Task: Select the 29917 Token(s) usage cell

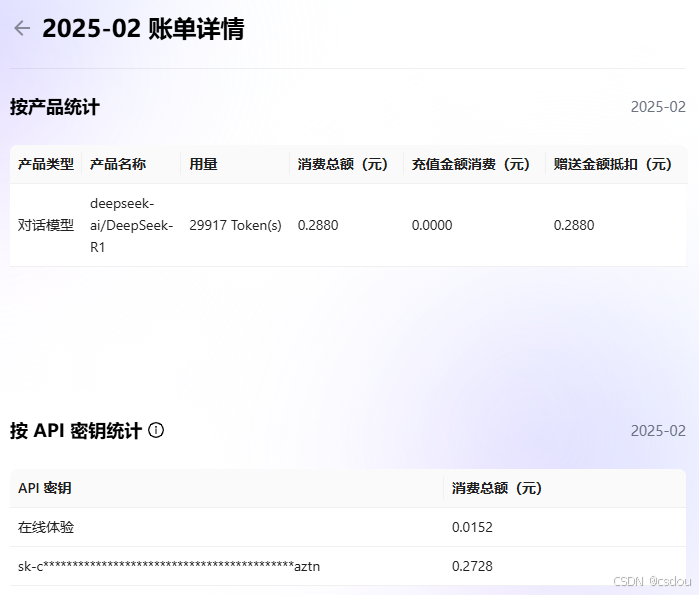Action: (x=235, y=226)
